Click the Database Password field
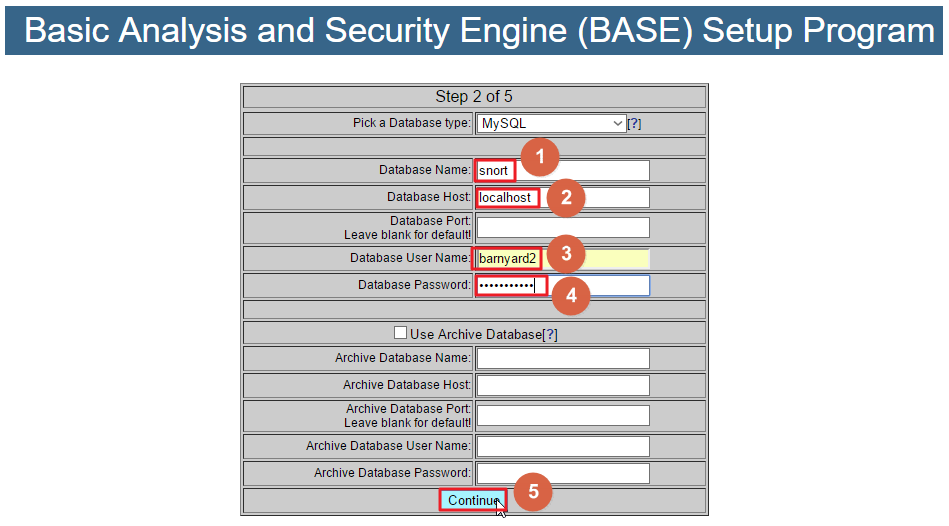This screenshot has height=526, width=949. coord(563,286)
